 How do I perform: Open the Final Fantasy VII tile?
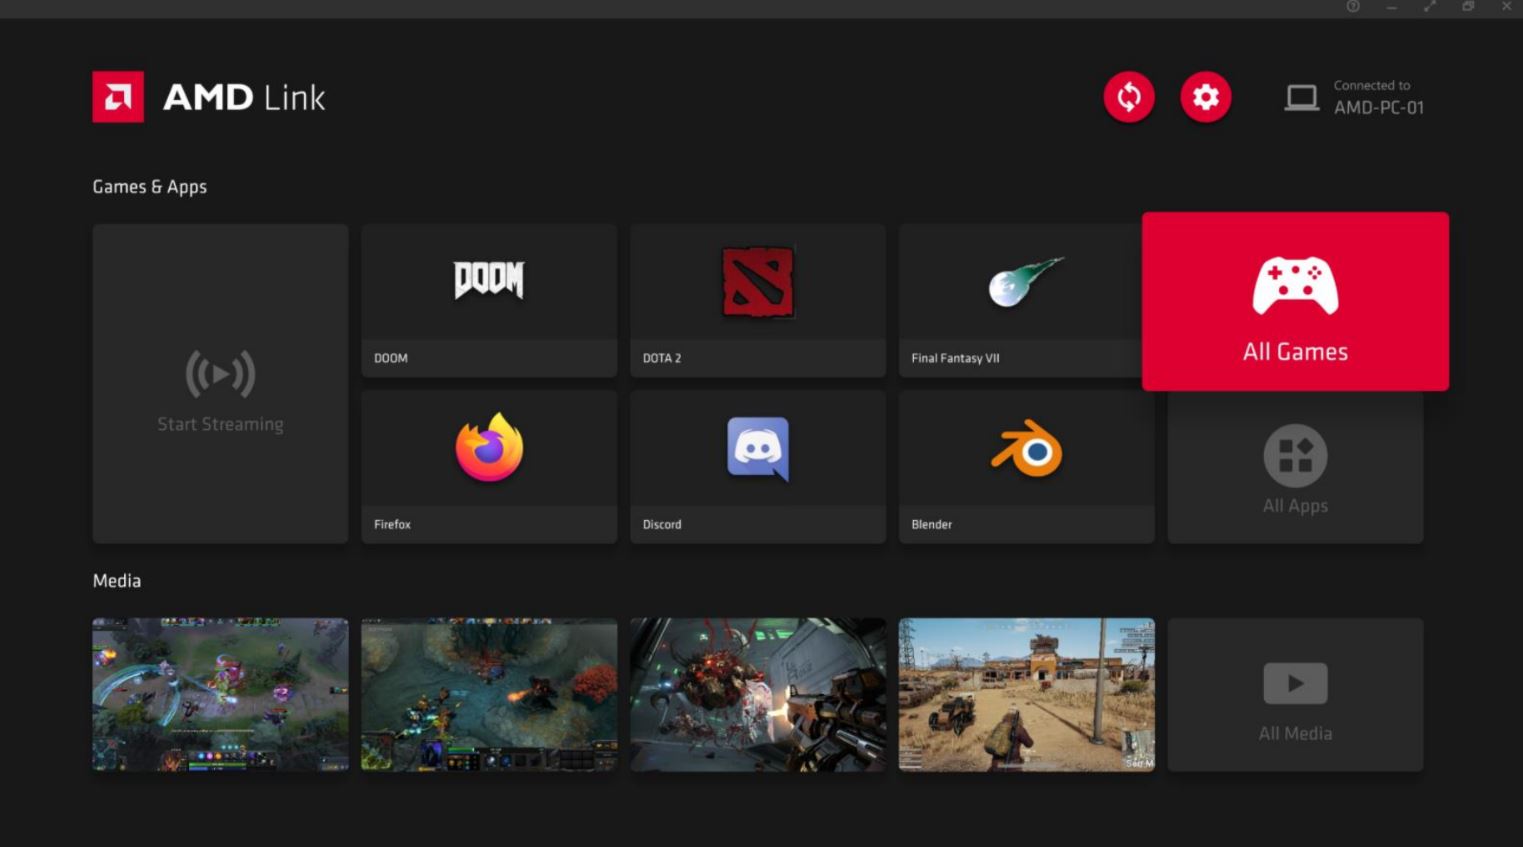point(1020,300)
